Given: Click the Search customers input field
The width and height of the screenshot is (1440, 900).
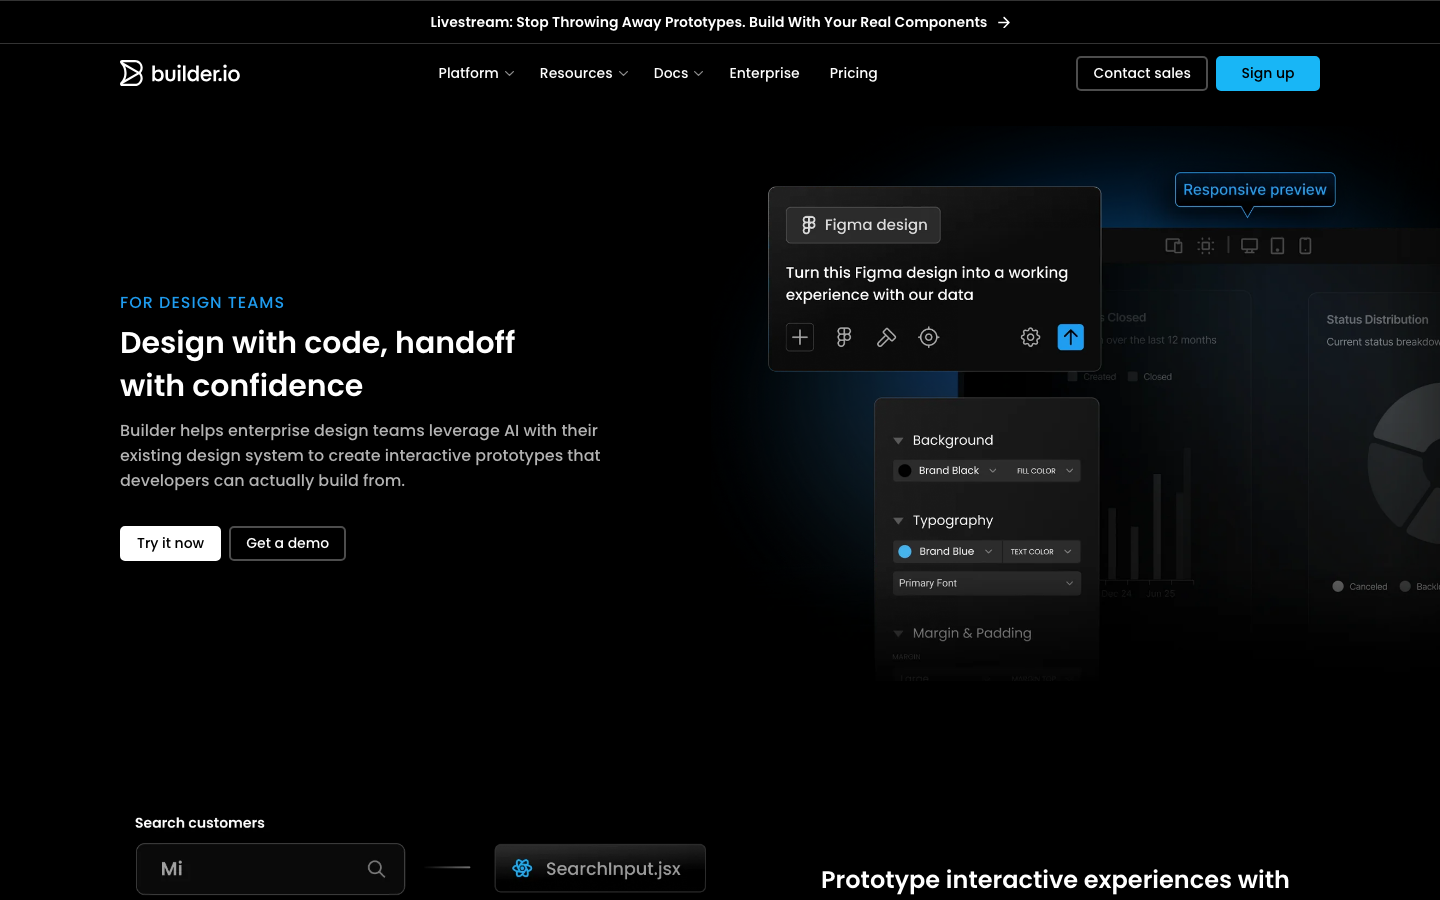Looking at the screenshot, I should [x=270, y=869].
